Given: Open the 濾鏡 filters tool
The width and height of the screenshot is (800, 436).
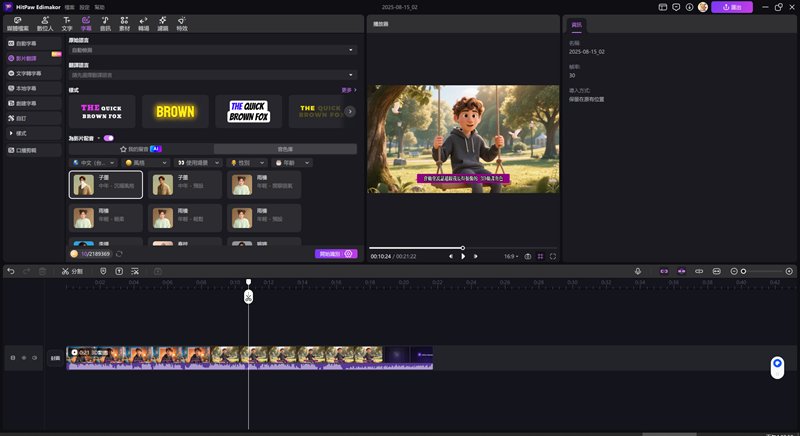Looking at the screenshot, I should click(x=163, y=23).
